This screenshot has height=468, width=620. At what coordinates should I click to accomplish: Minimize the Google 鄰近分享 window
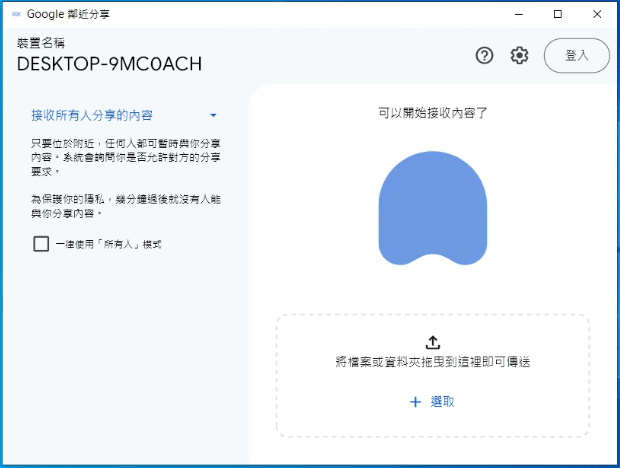519,14
